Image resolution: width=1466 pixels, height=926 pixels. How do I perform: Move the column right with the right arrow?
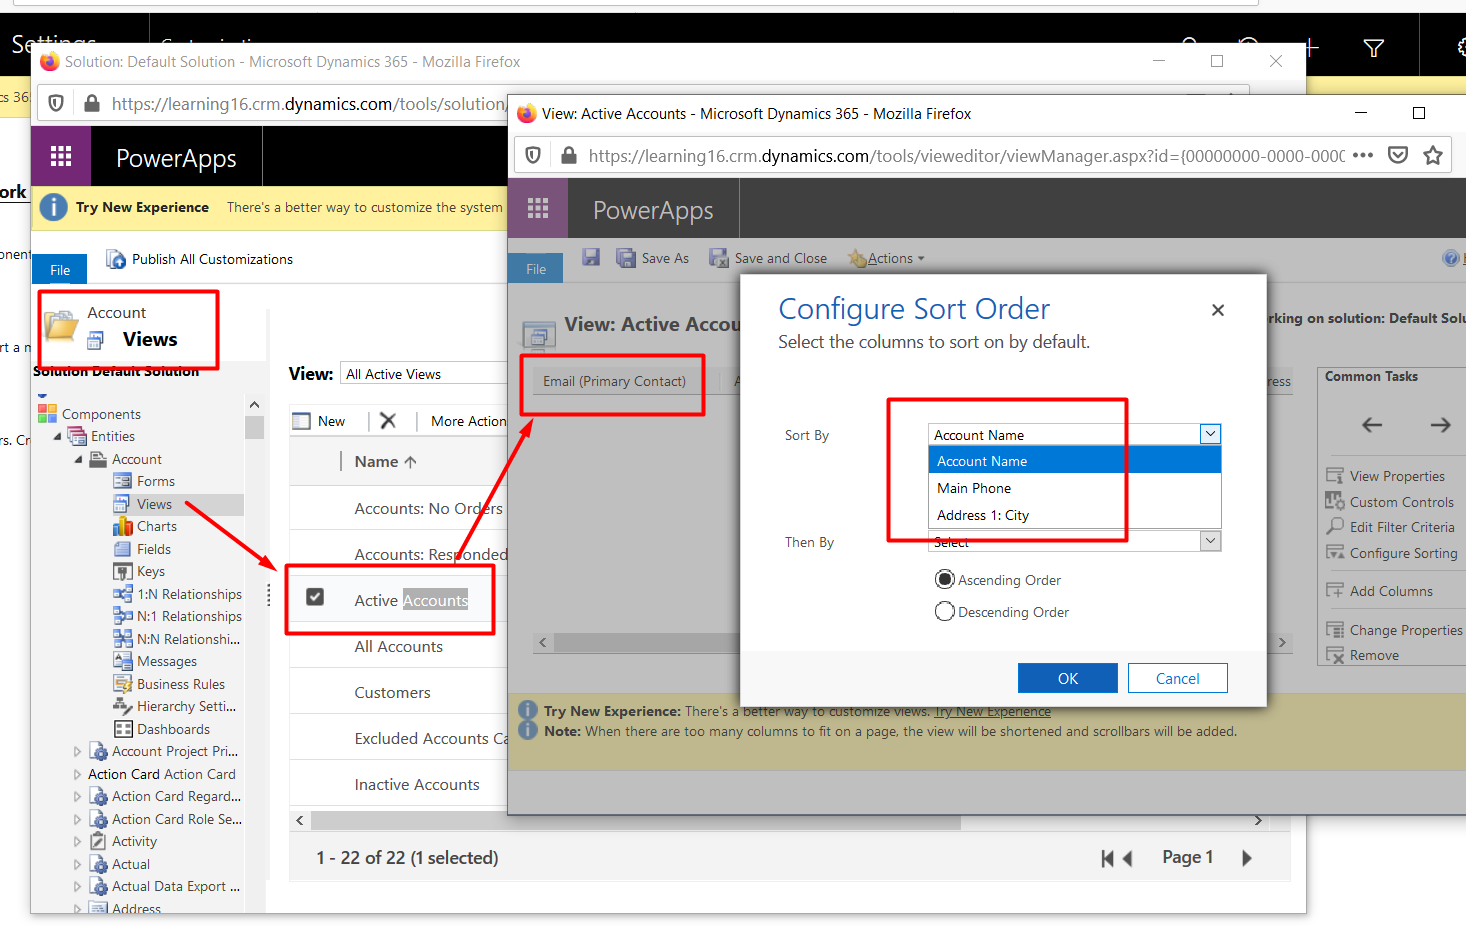pos(1440,425)
